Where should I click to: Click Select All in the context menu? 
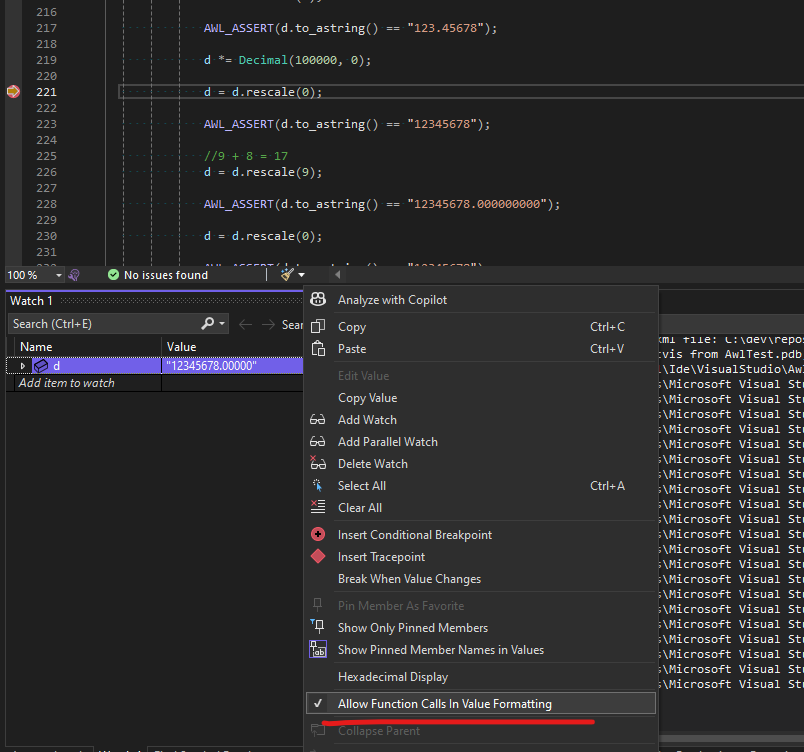pos(361,486)
